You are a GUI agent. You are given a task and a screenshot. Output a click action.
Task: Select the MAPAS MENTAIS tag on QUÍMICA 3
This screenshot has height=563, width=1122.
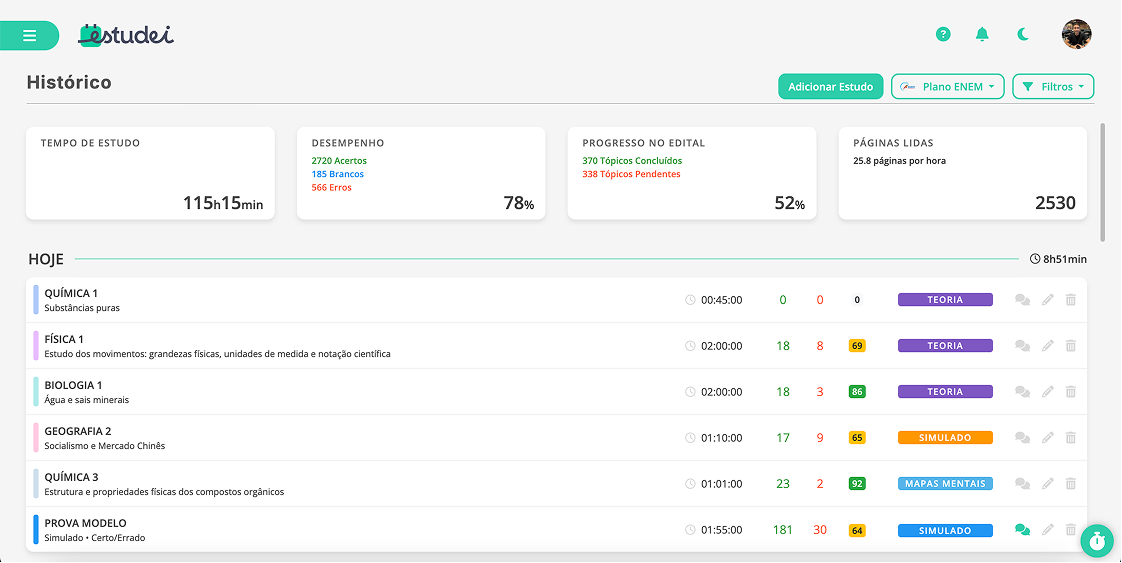[945, 484]
